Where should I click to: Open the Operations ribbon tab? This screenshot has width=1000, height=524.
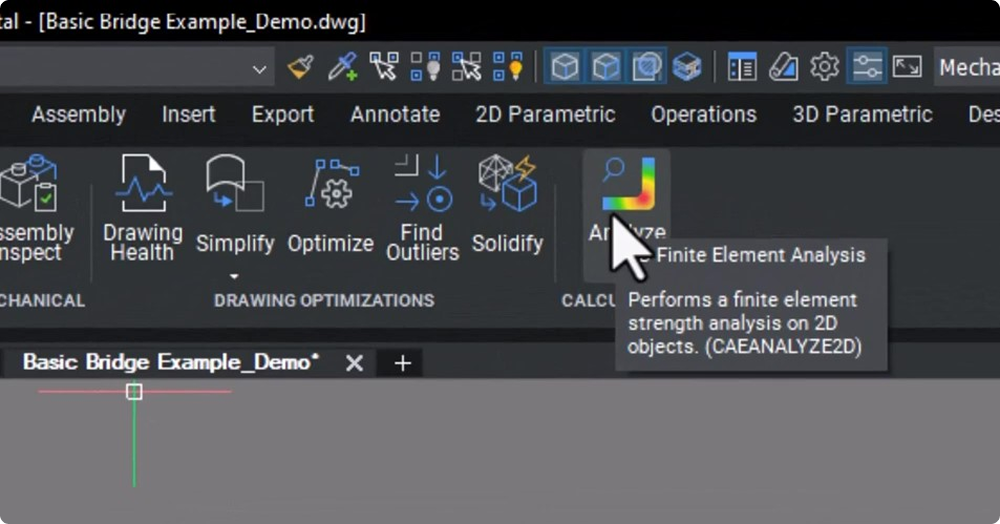[703, 115]
